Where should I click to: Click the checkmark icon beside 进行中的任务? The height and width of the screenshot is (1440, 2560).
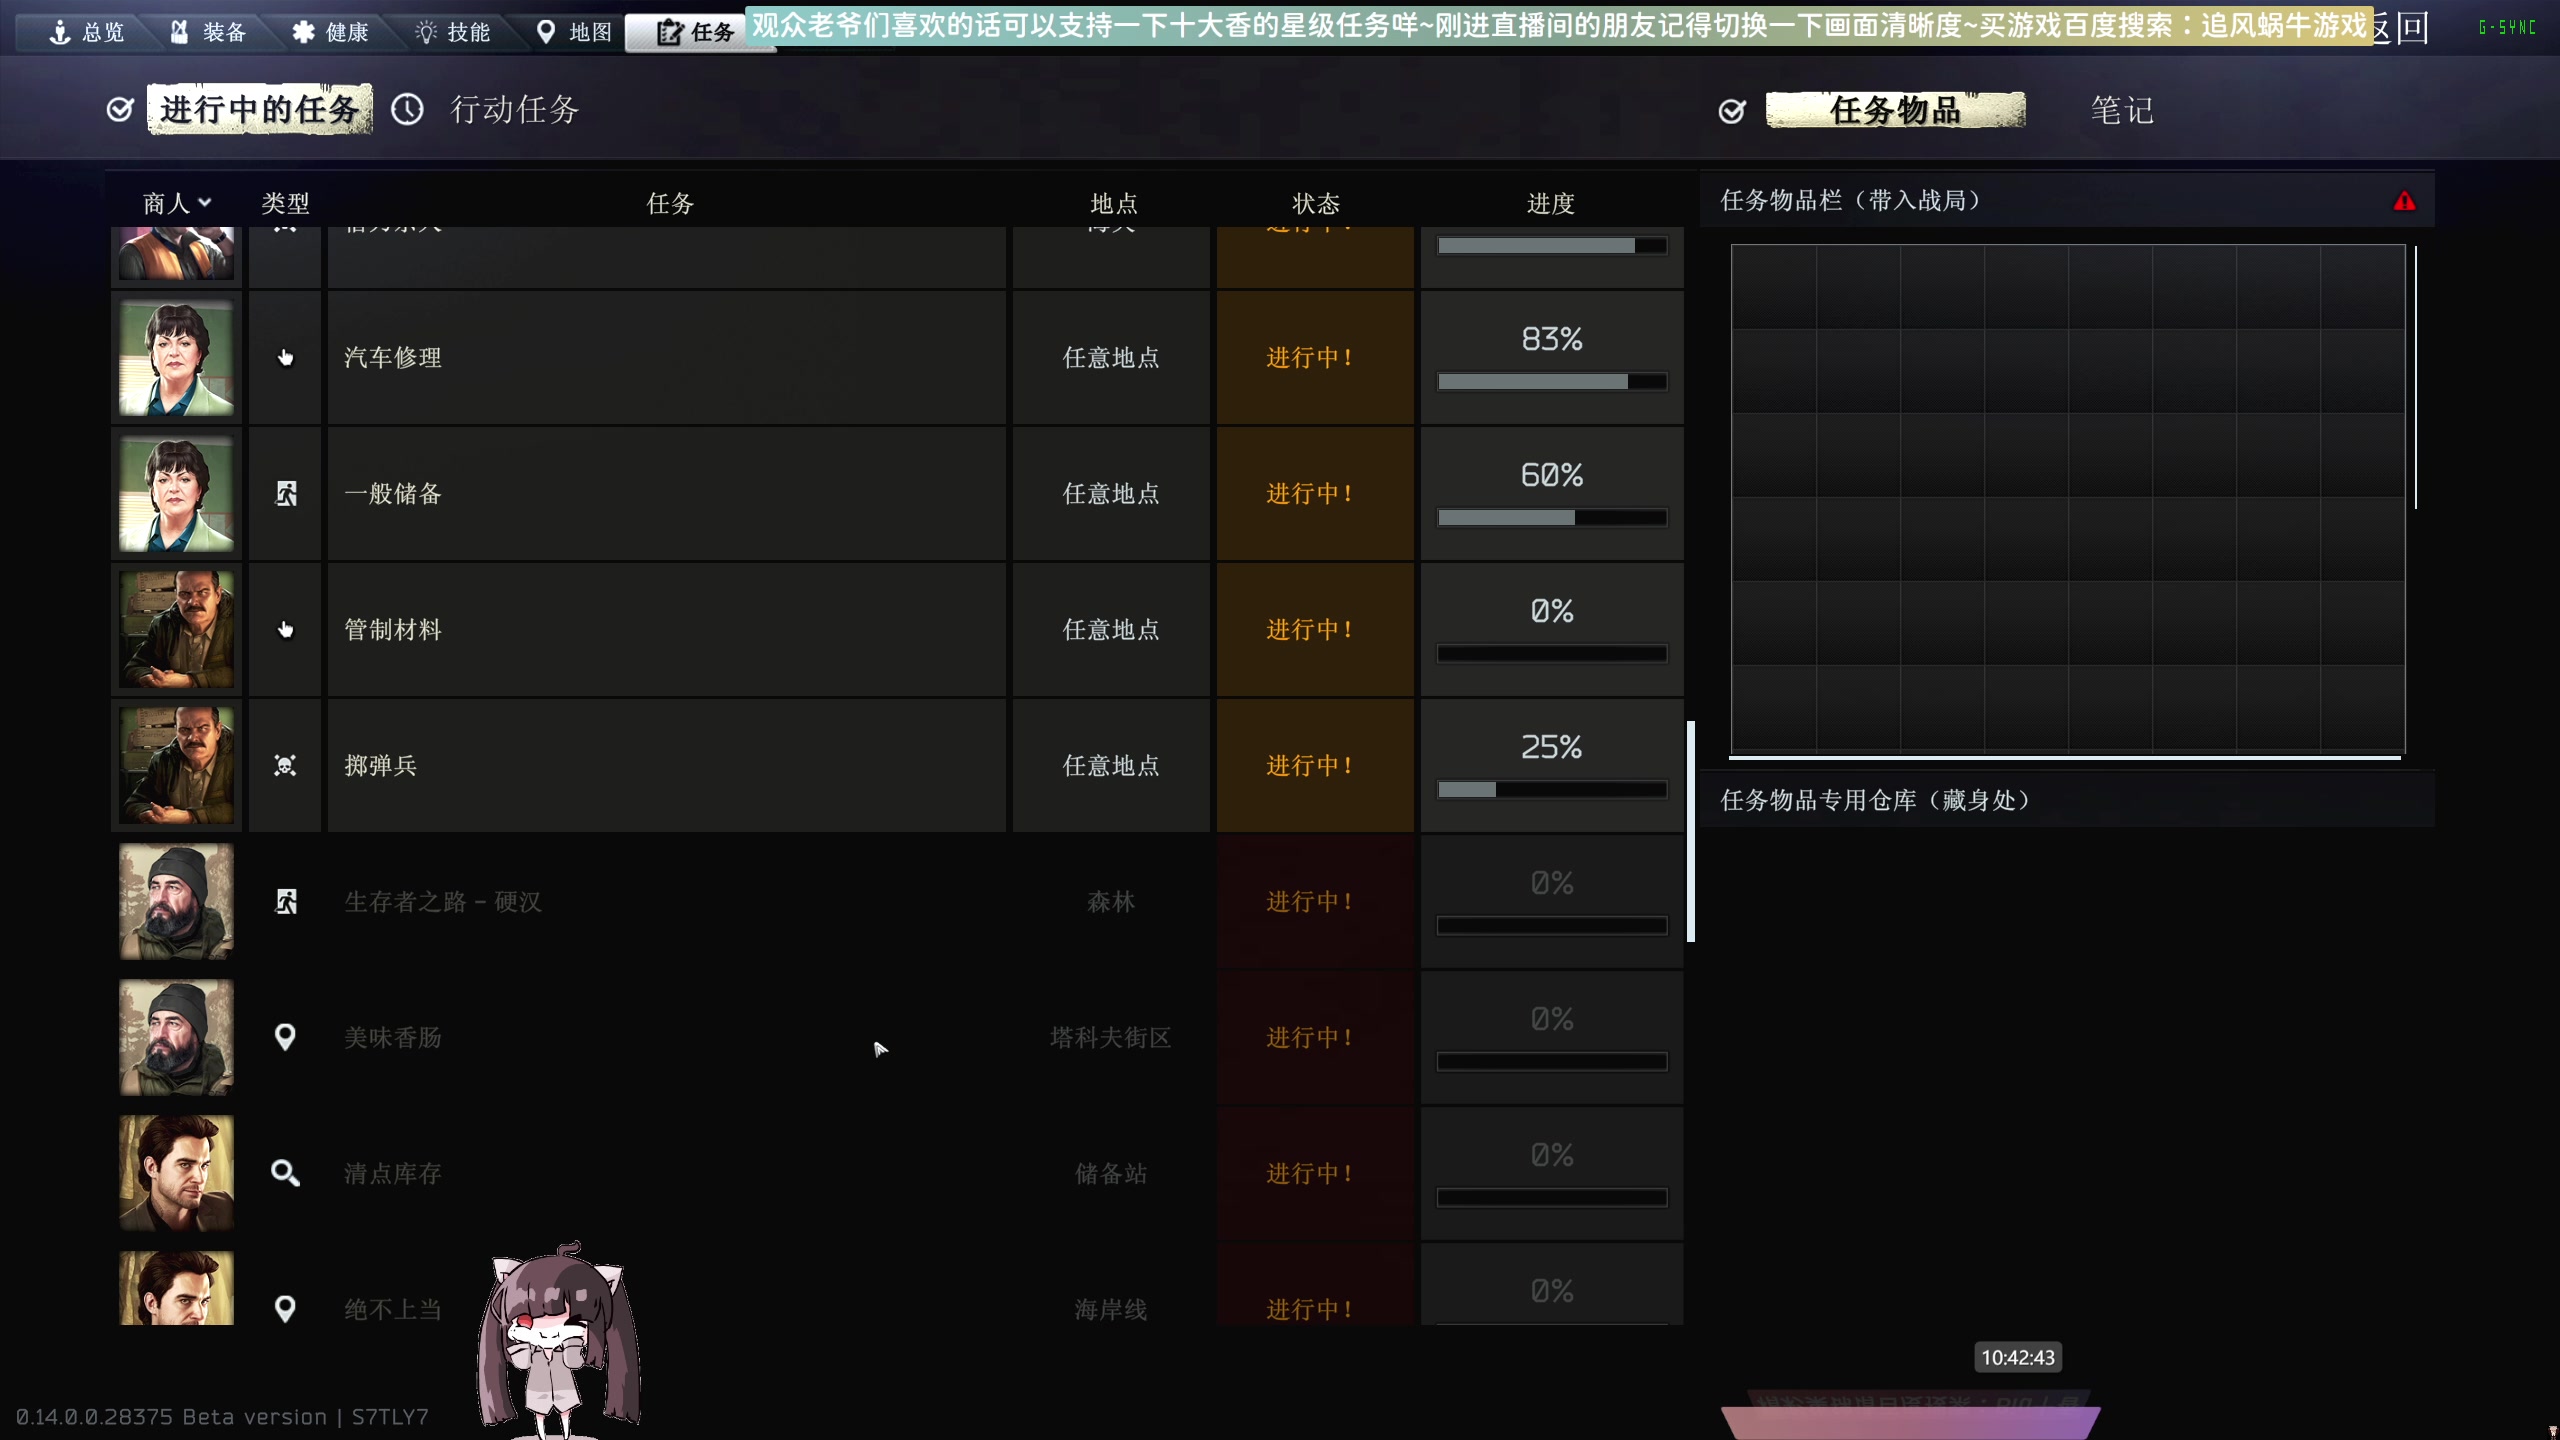point(120,108)
